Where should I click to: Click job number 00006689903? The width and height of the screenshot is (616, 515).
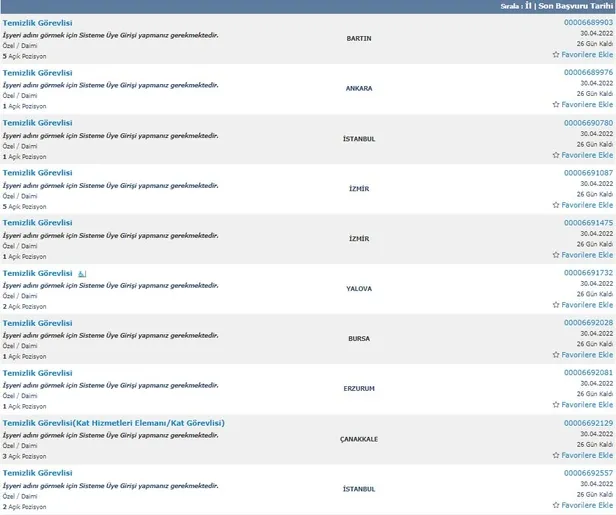(x=588, y=22)
